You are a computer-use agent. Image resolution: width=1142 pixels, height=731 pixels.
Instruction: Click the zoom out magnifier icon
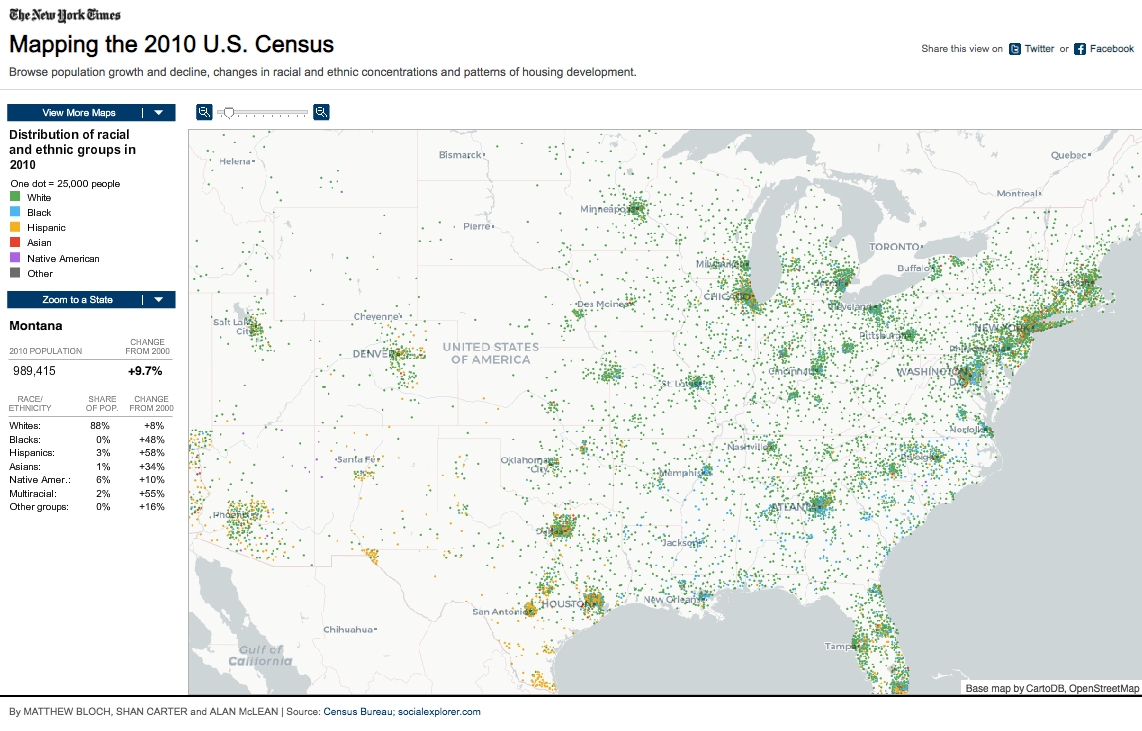click(204, 112)
